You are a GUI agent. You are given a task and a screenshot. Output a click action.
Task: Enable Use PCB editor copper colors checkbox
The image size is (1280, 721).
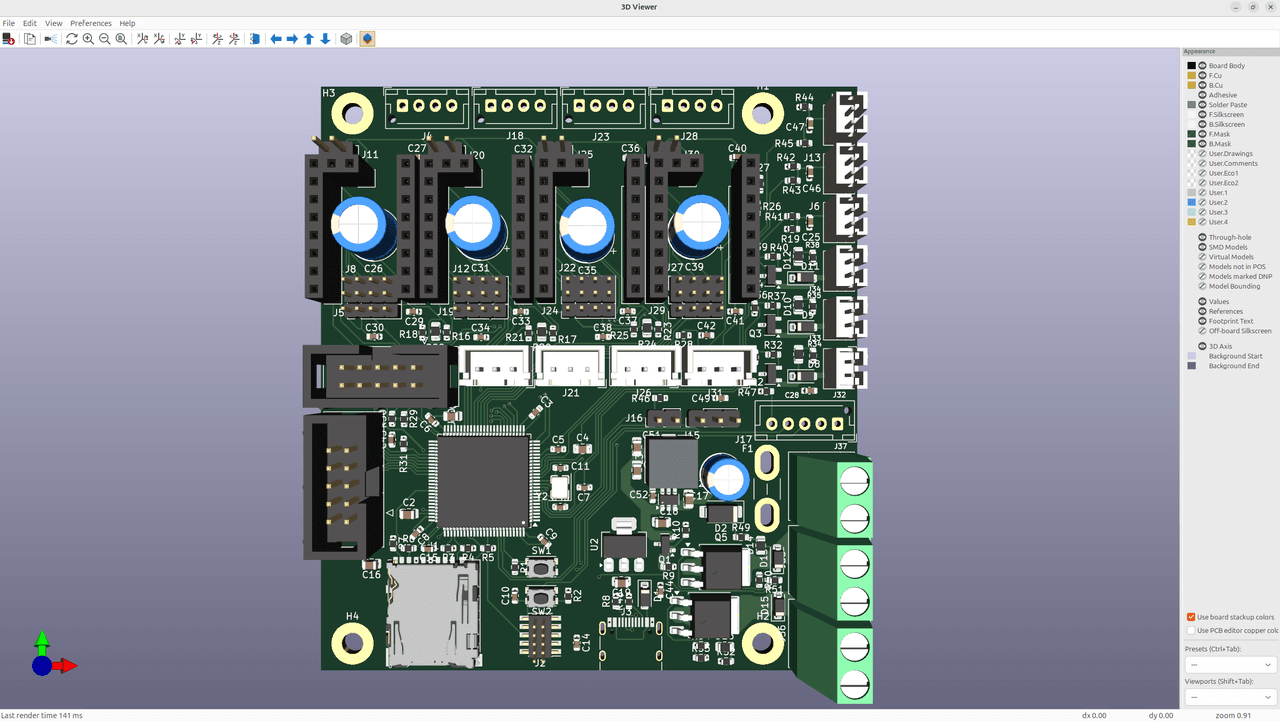[x=1191, y=631]
